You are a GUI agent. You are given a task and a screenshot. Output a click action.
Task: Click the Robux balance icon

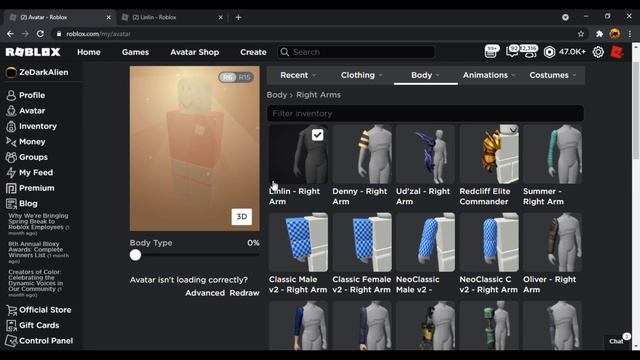(549, 52)
